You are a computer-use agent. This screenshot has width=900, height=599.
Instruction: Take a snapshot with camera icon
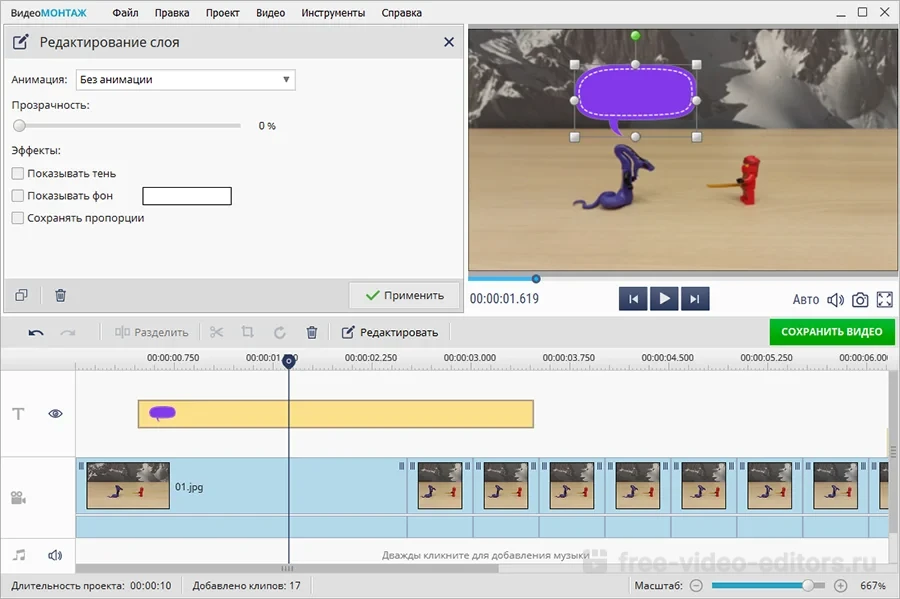coord(860,299)
